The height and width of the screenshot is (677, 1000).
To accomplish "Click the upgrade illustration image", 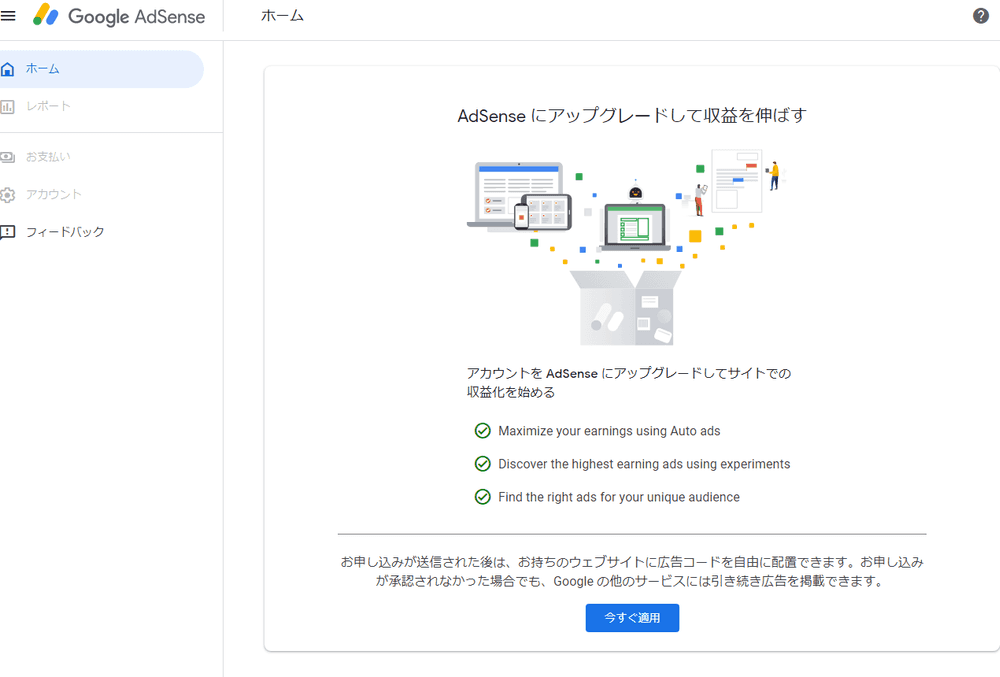I will 627,247.
